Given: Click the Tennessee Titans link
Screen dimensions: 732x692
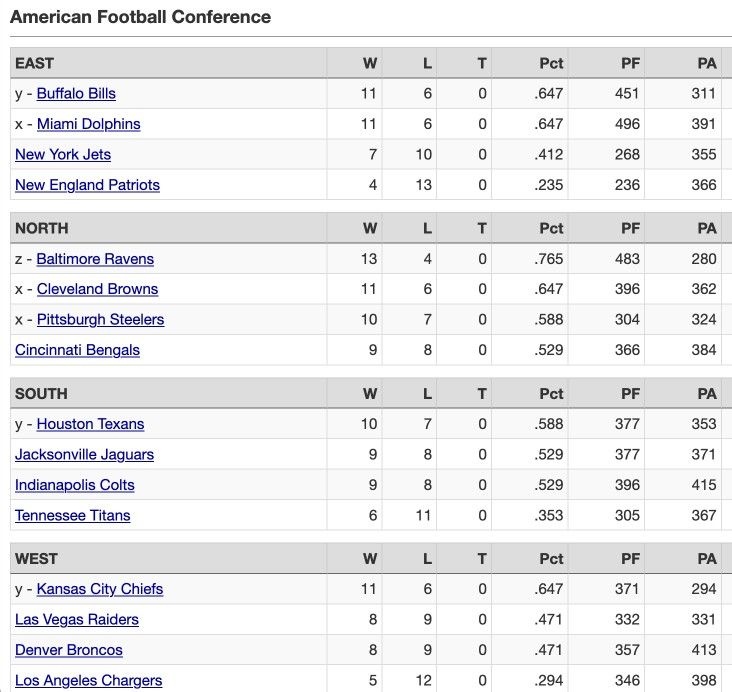Looking at the screenshot, I should point(73,515).
